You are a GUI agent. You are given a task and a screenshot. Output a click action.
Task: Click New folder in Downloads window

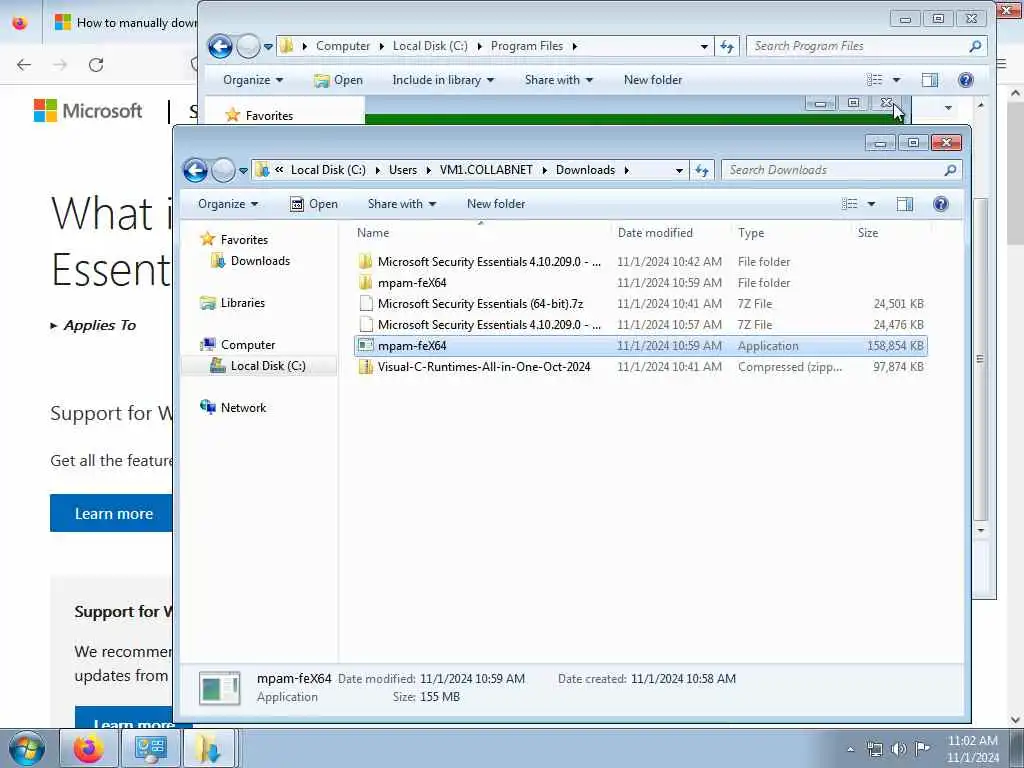pos(496,204)
